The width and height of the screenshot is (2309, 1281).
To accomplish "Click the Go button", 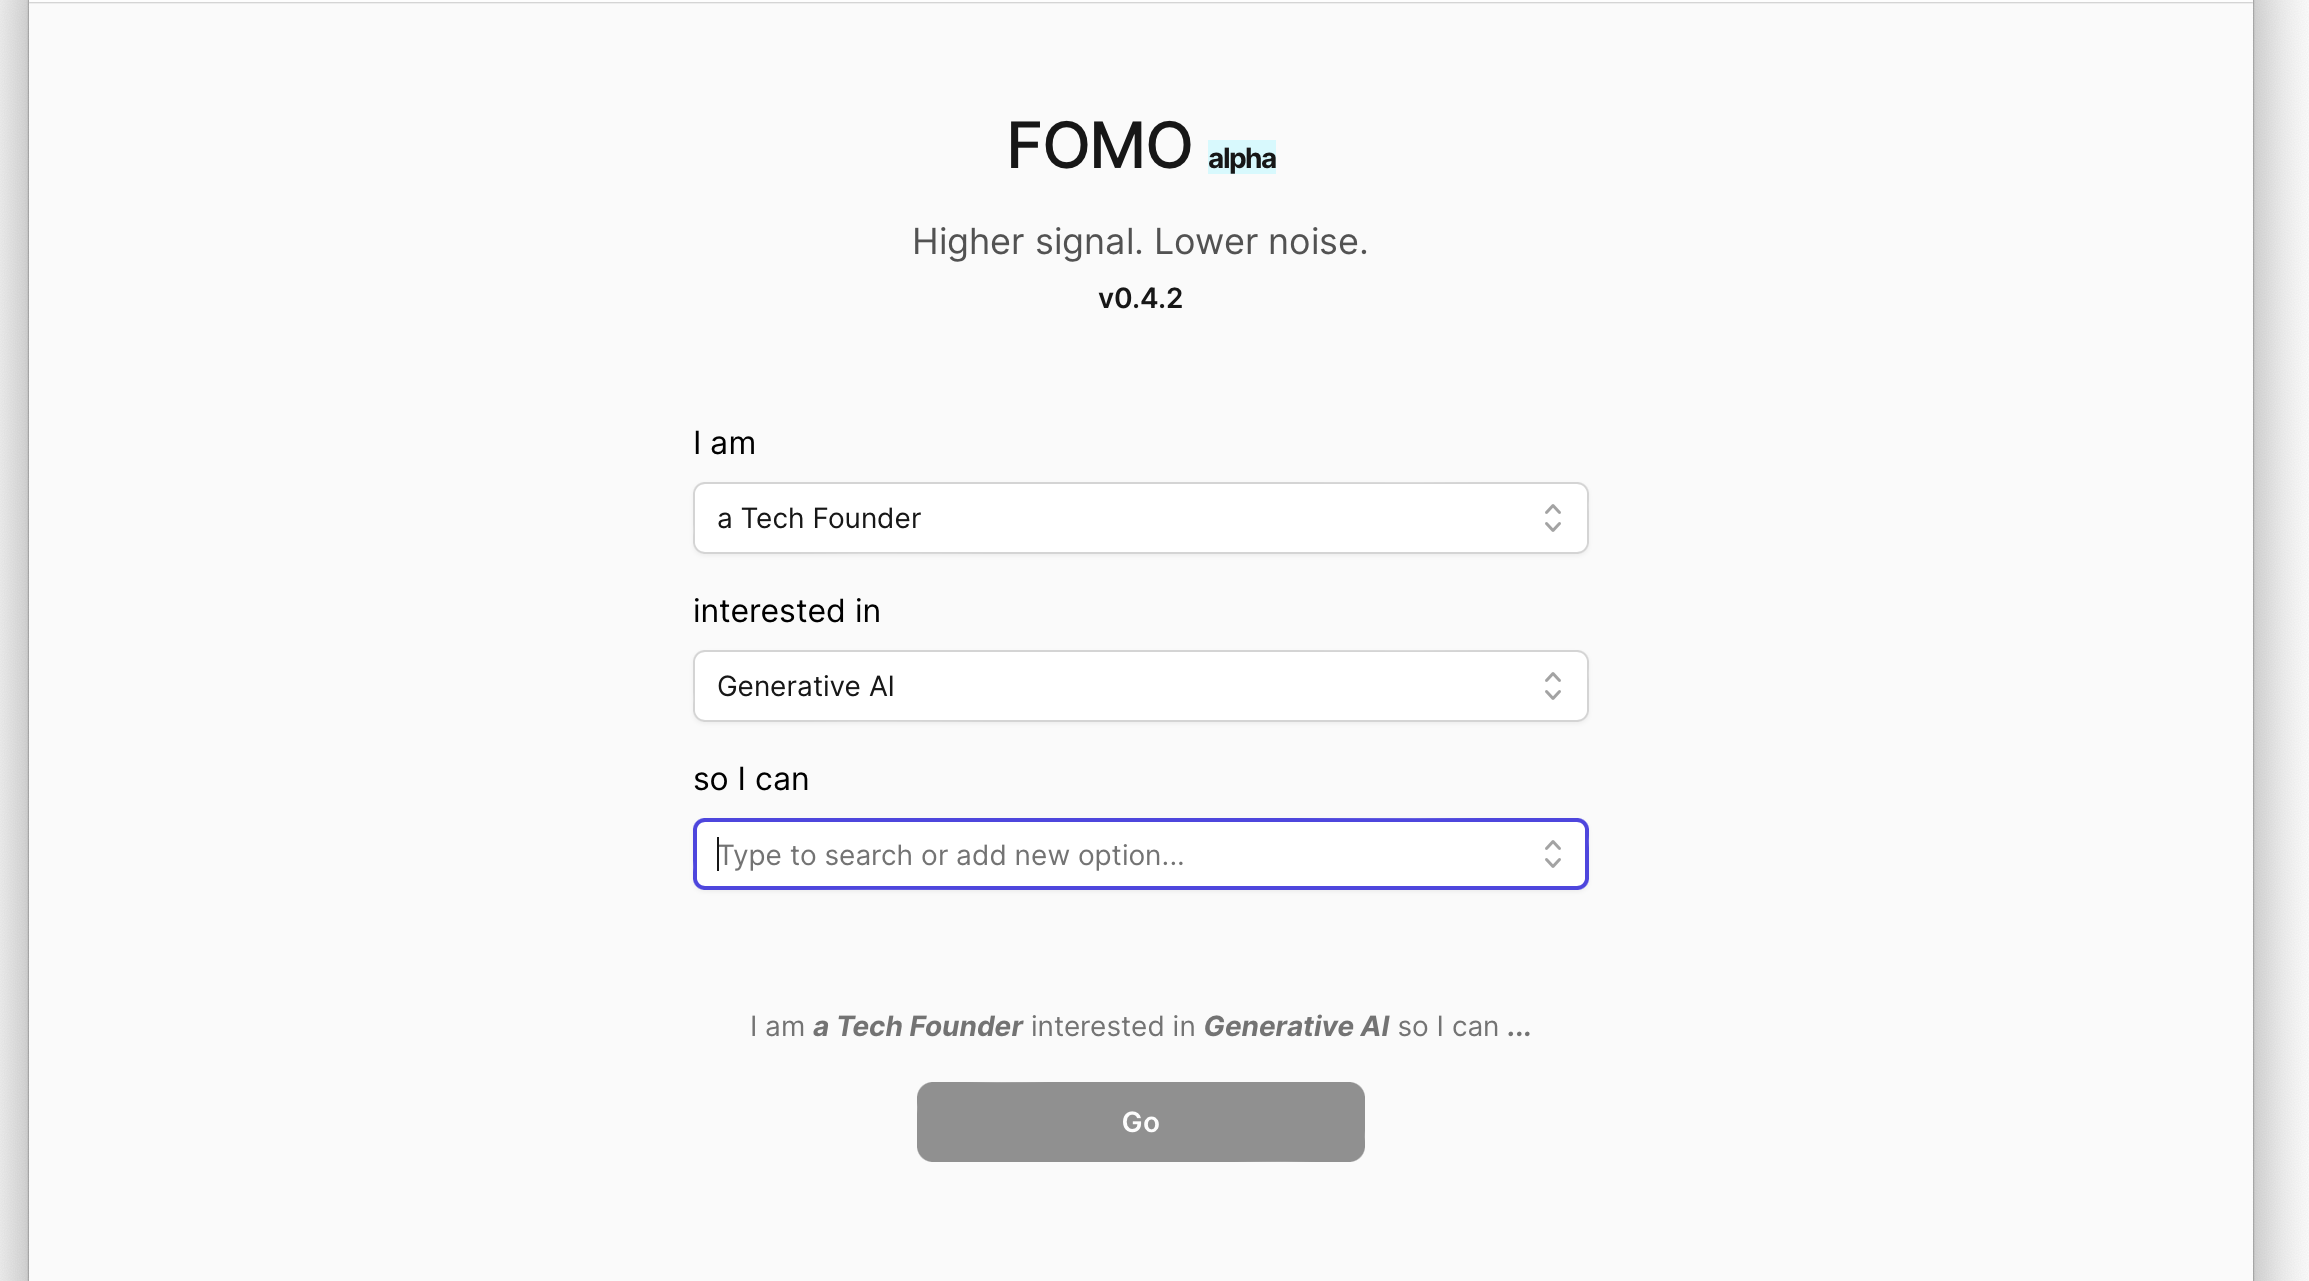I will [1140, 1121].
